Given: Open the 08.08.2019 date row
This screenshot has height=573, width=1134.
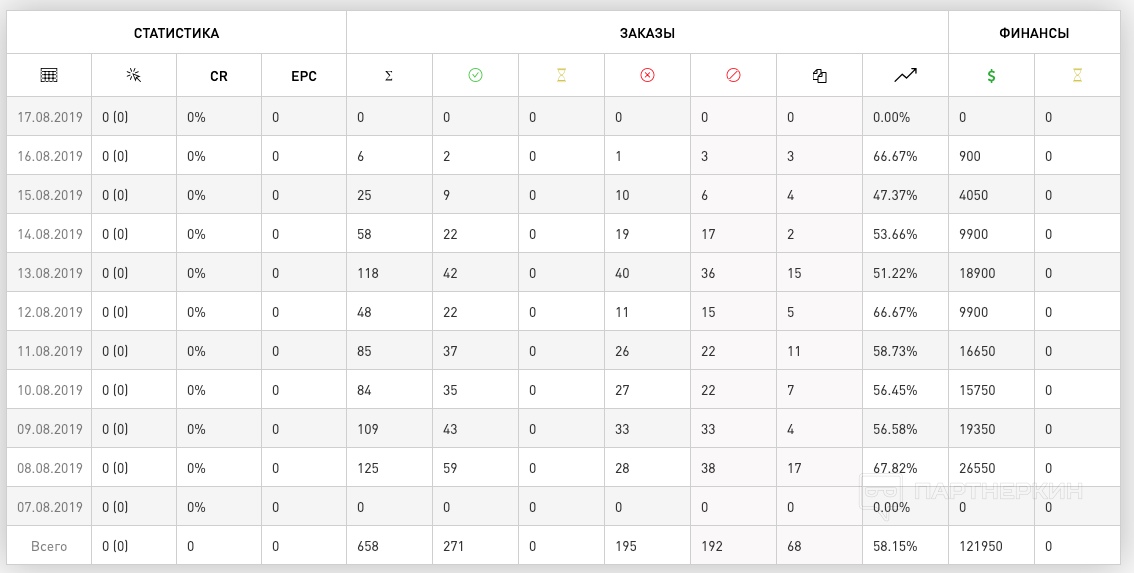Looking at the screenshot, I should click(x=563, y=468).
